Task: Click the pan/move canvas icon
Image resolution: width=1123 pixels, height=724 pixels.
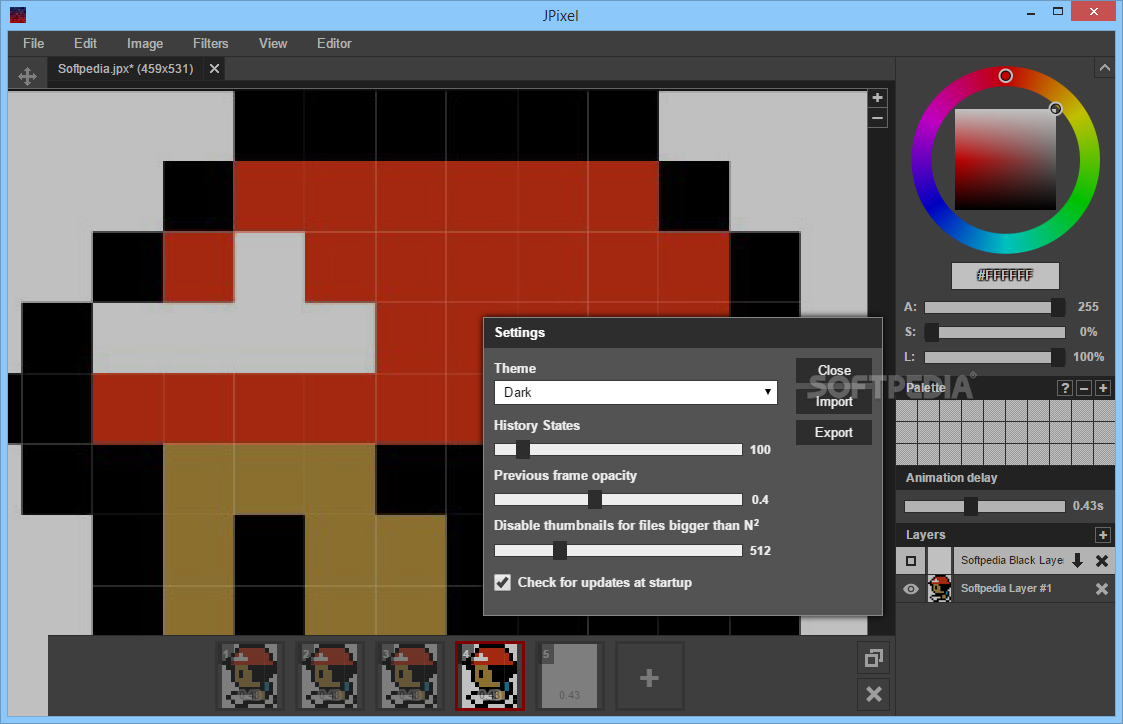Action: point(27,76)
